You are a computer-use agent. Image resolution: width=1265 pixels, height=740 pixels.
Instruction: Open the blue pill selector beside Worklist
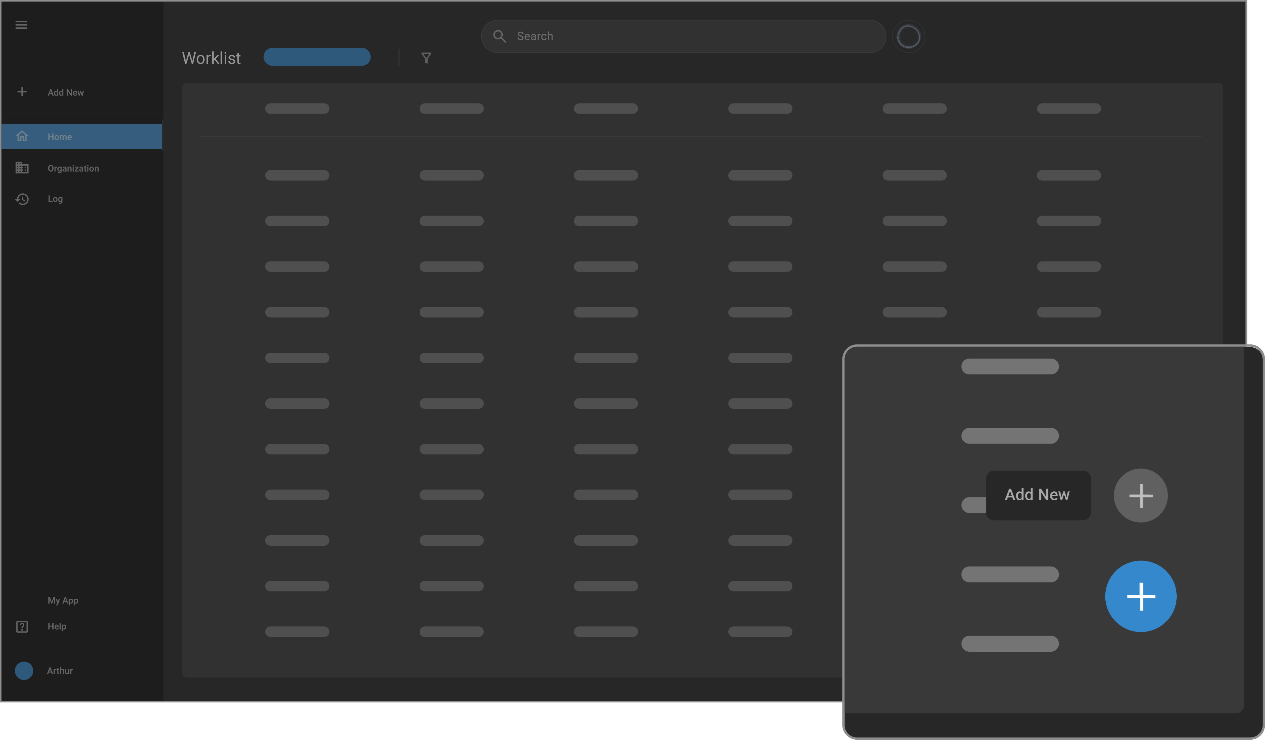pyautogui.click(x=317, y=57)
